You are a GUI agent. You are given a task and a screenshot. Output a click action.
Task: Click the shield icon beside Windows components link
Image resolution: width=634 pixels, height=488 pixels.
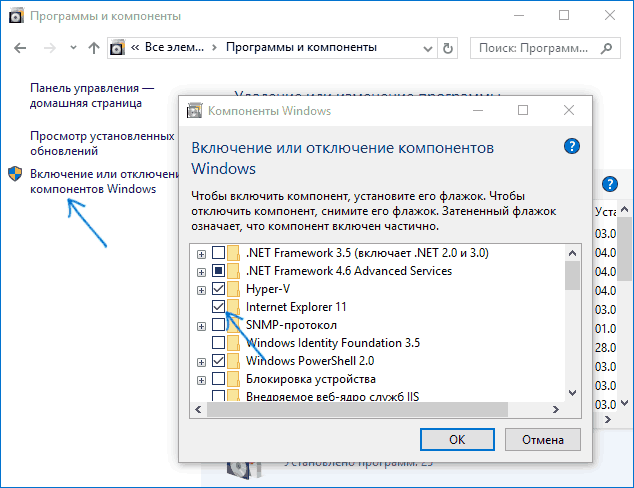(x=15, y=174)
